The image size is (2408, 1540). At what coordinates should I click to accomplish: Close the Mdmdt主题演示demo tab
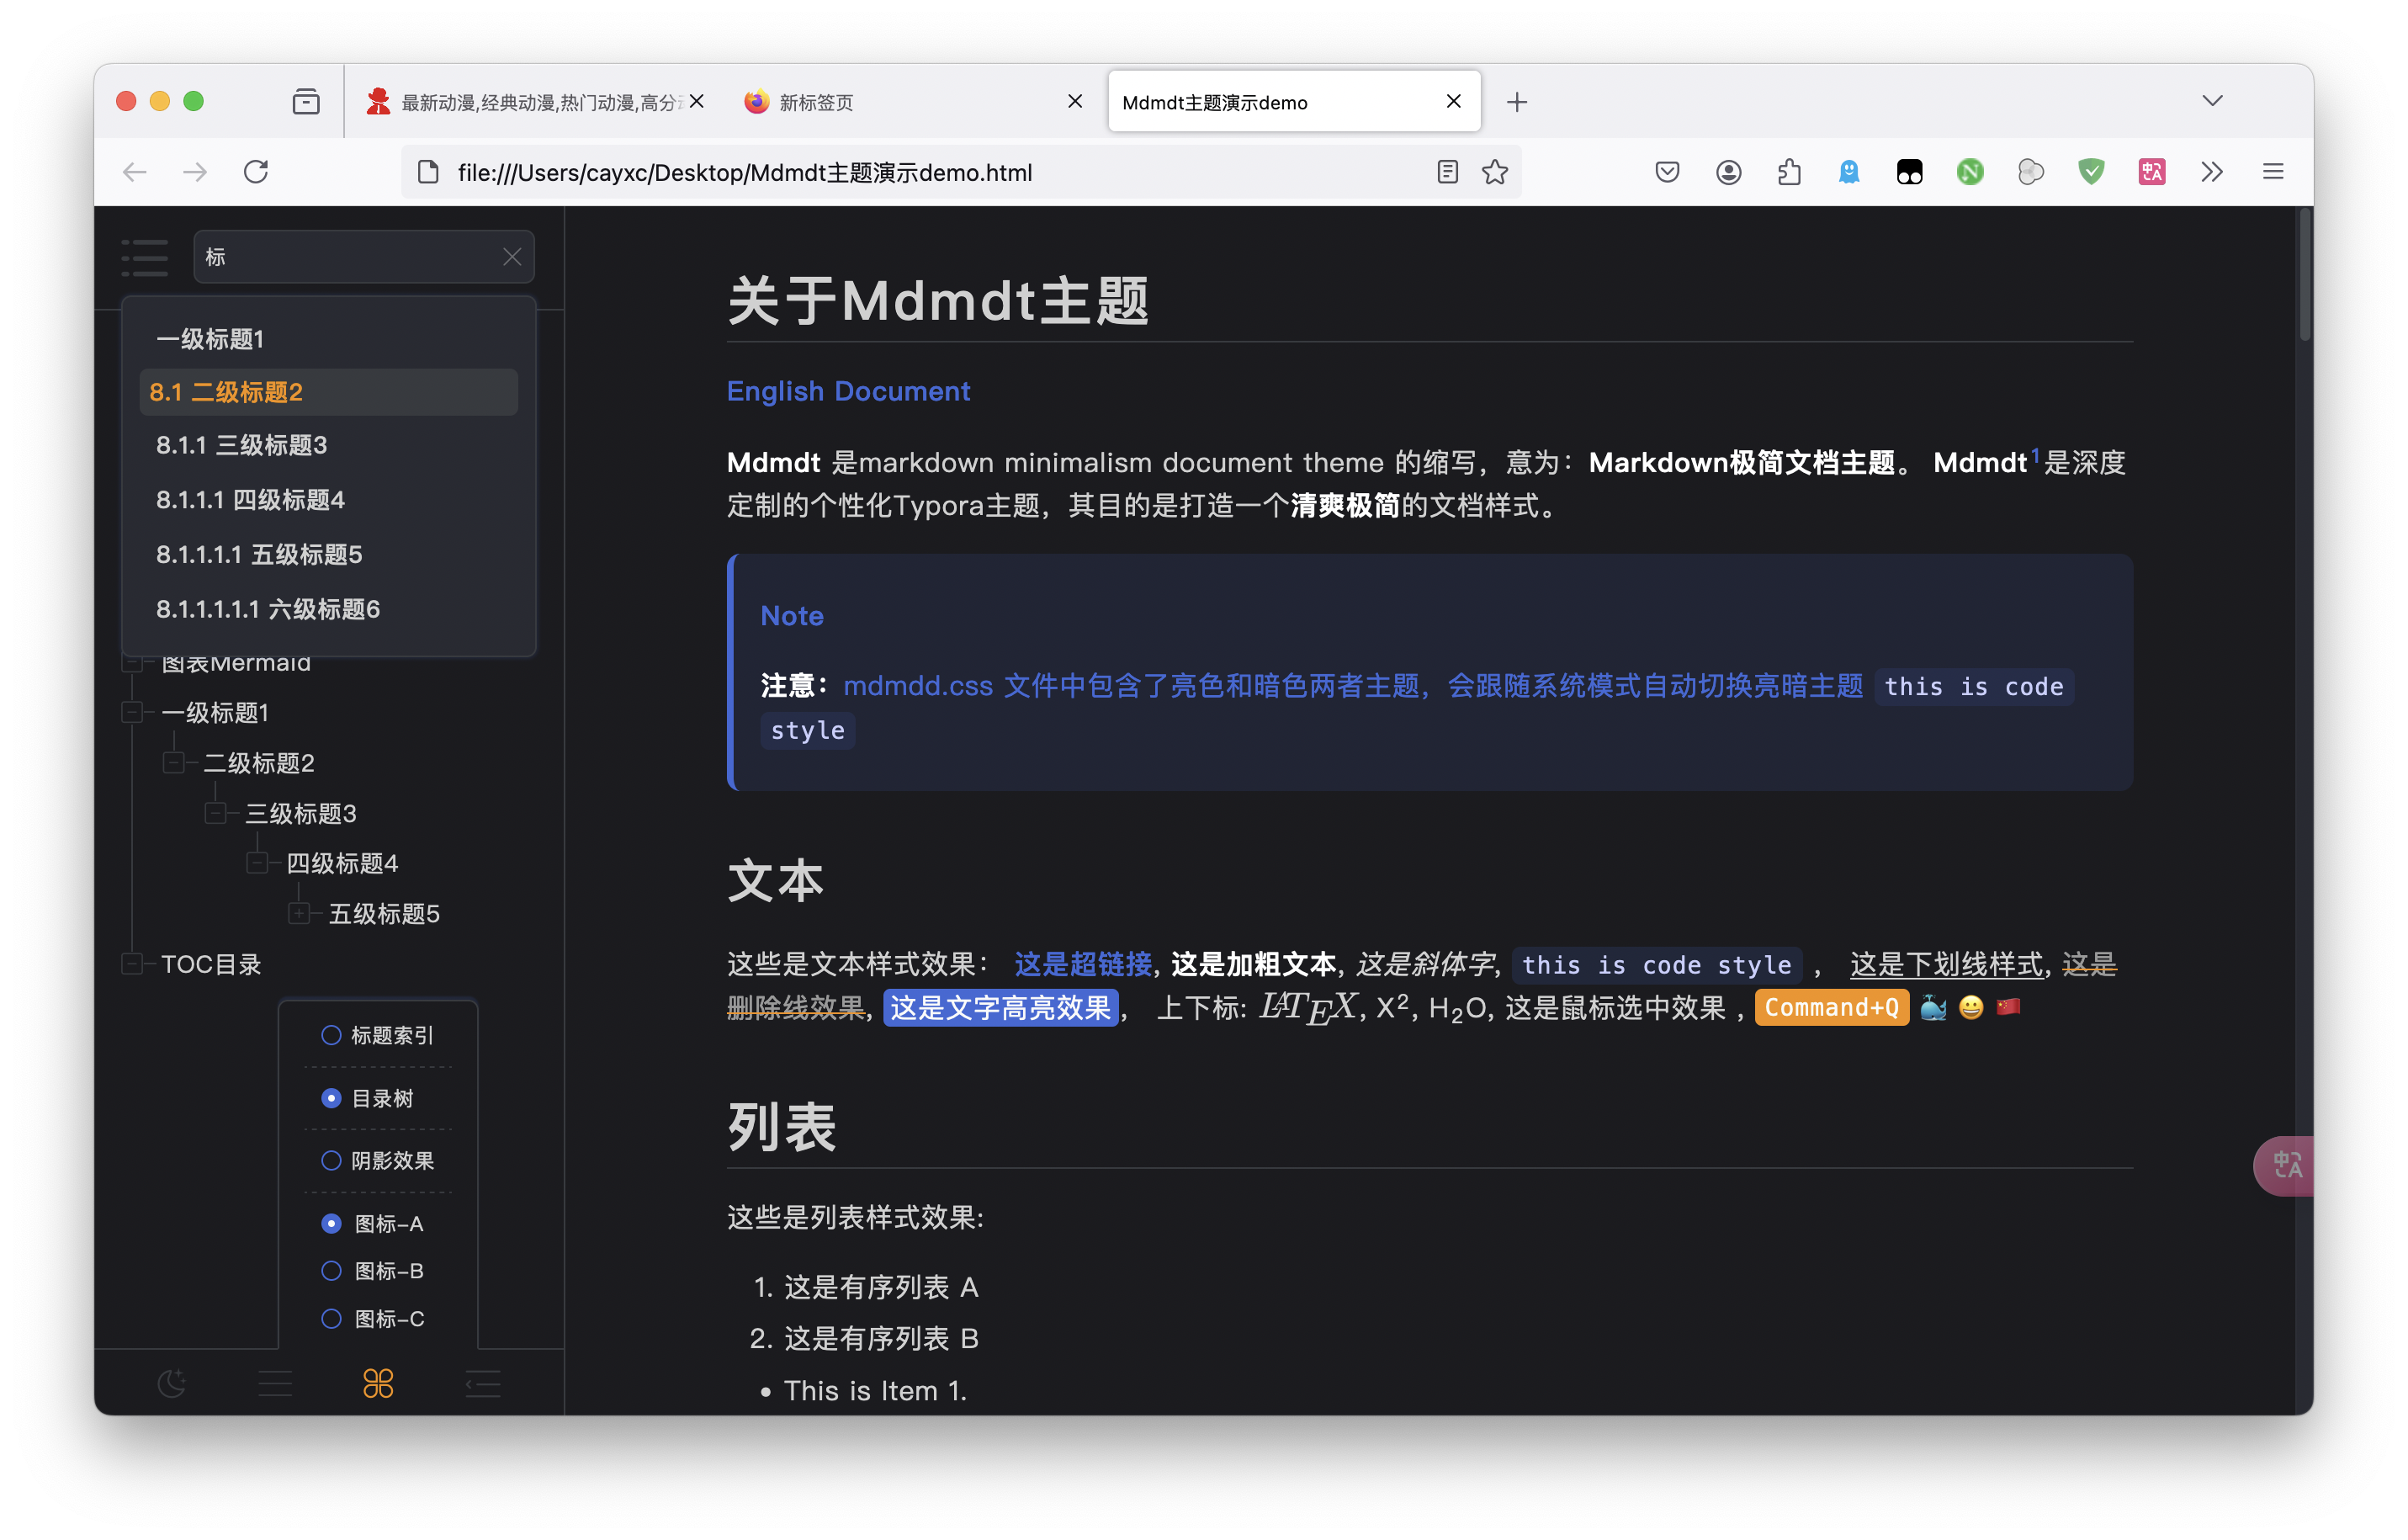pos(1454,101)
